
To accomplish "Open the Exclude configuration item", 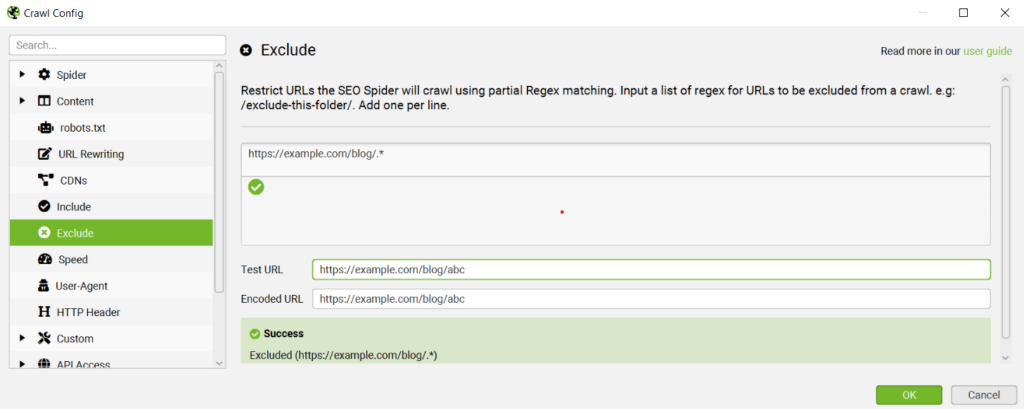I will [111, 233].
